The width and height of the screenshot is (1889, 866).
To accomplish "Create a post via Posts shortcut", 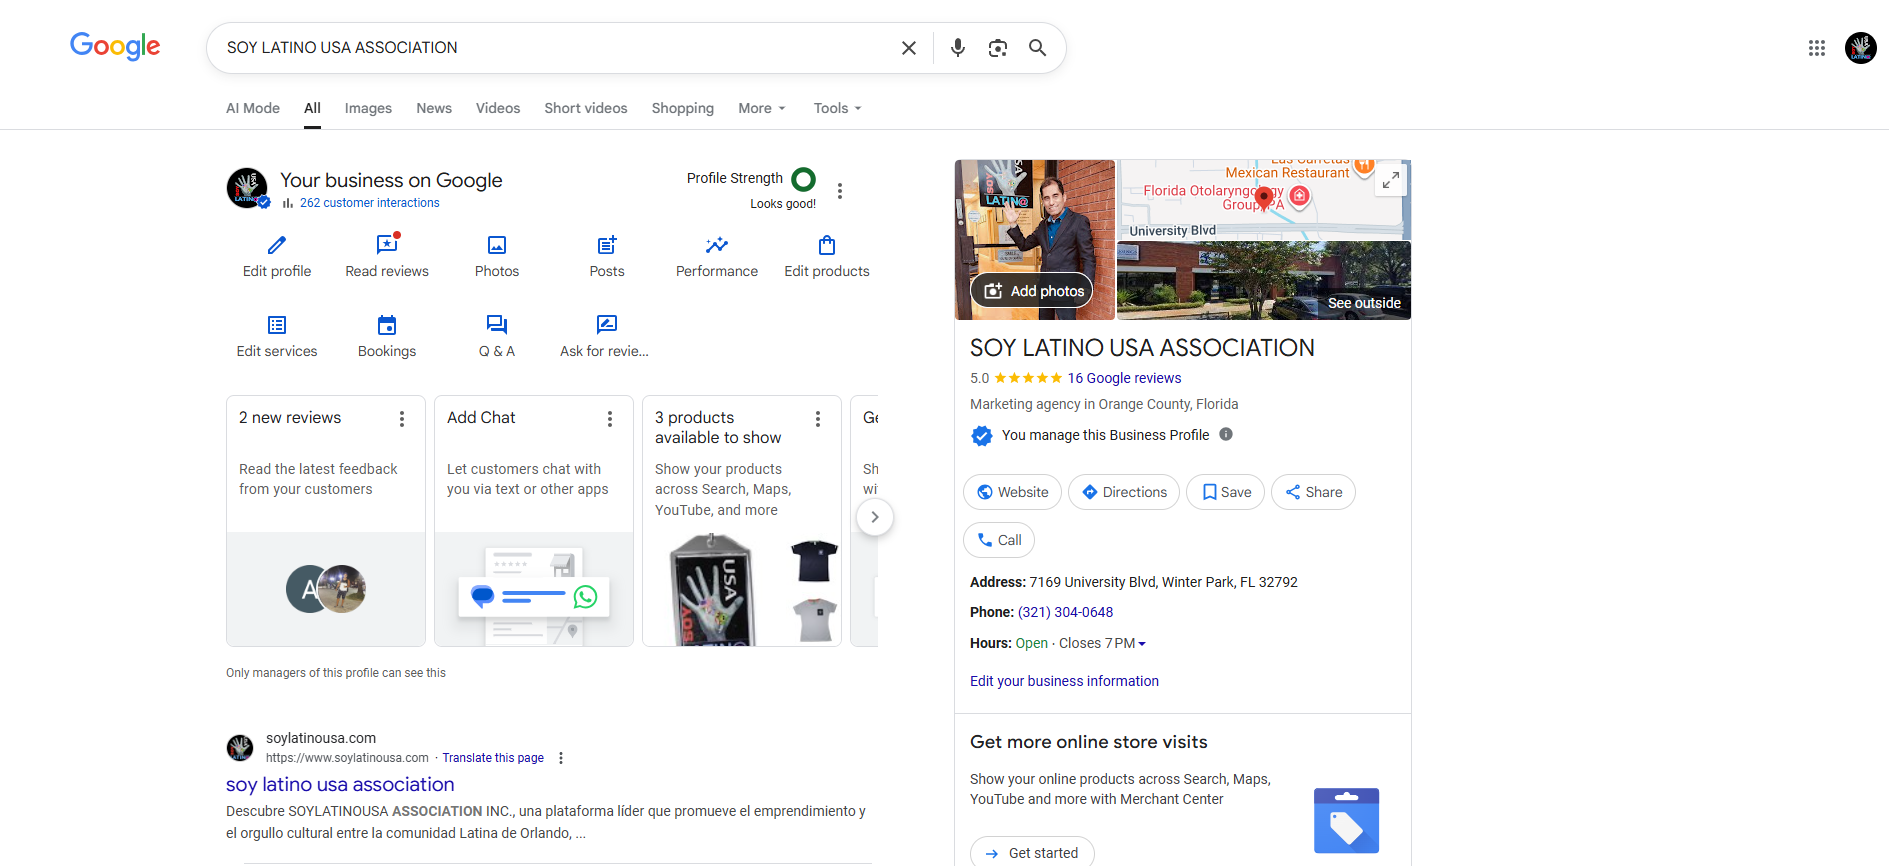I will click(607, 256).
